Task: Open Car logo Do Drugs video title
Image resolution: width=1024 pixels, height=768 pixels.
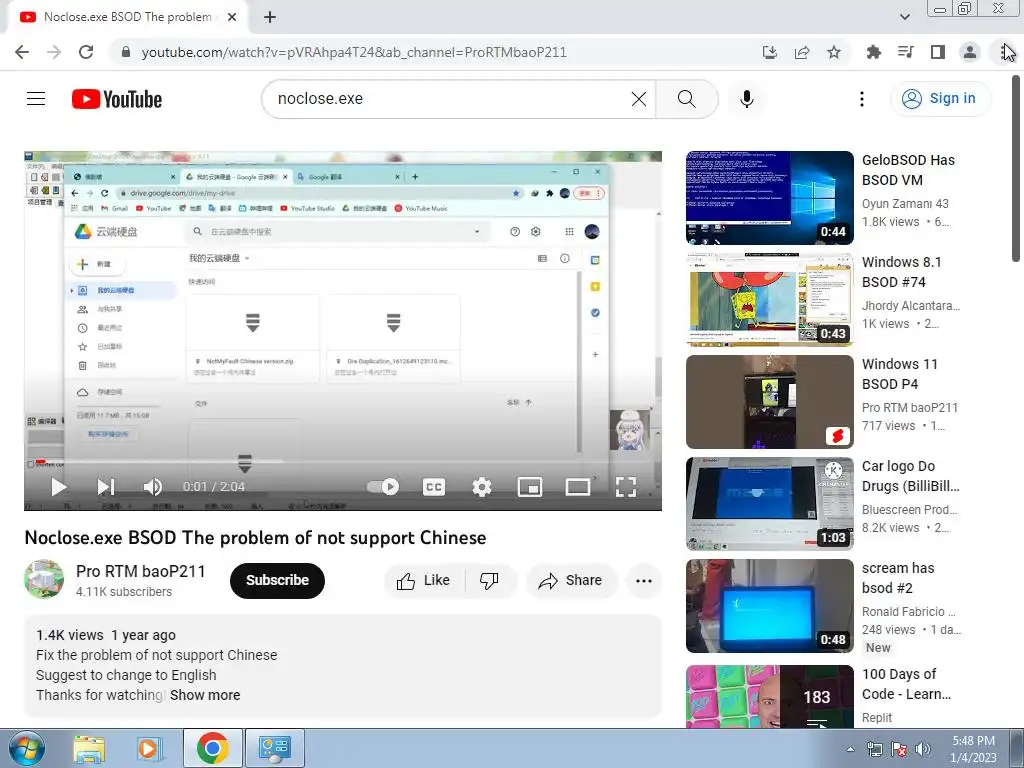Action: click(x=910, y=476)
